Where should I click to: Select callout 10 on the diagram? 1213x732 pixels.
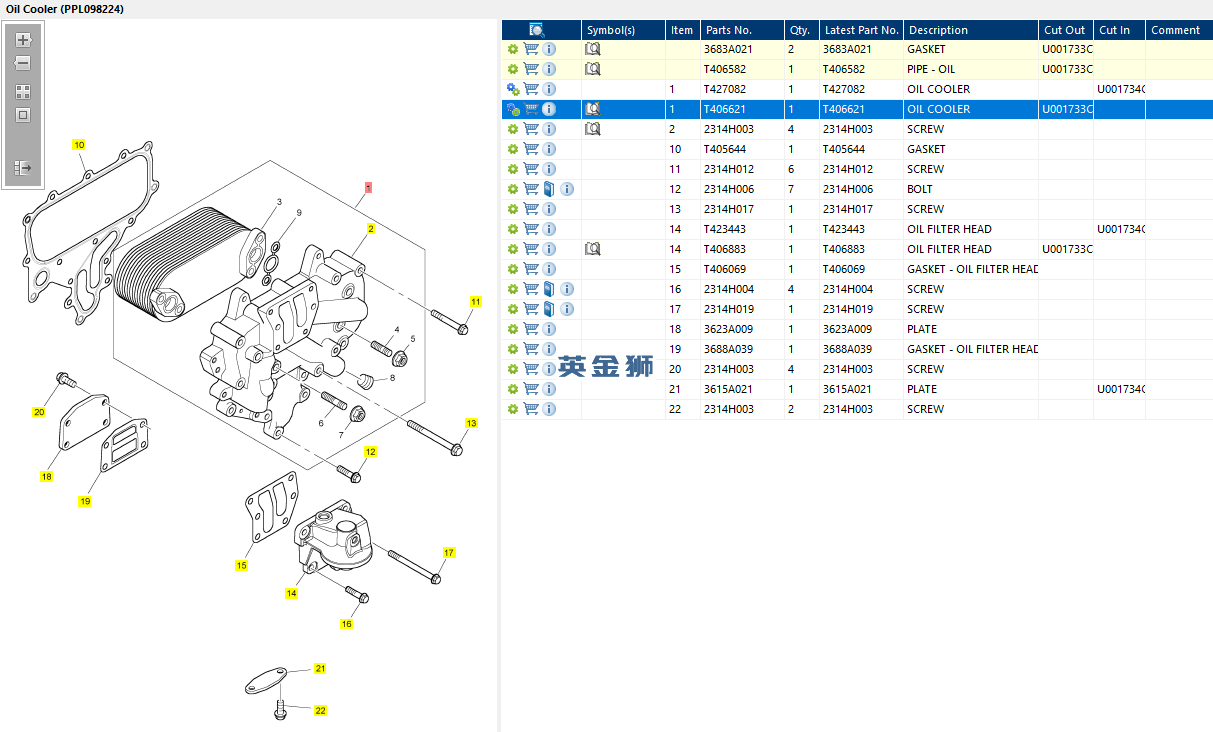coord(79,145)
